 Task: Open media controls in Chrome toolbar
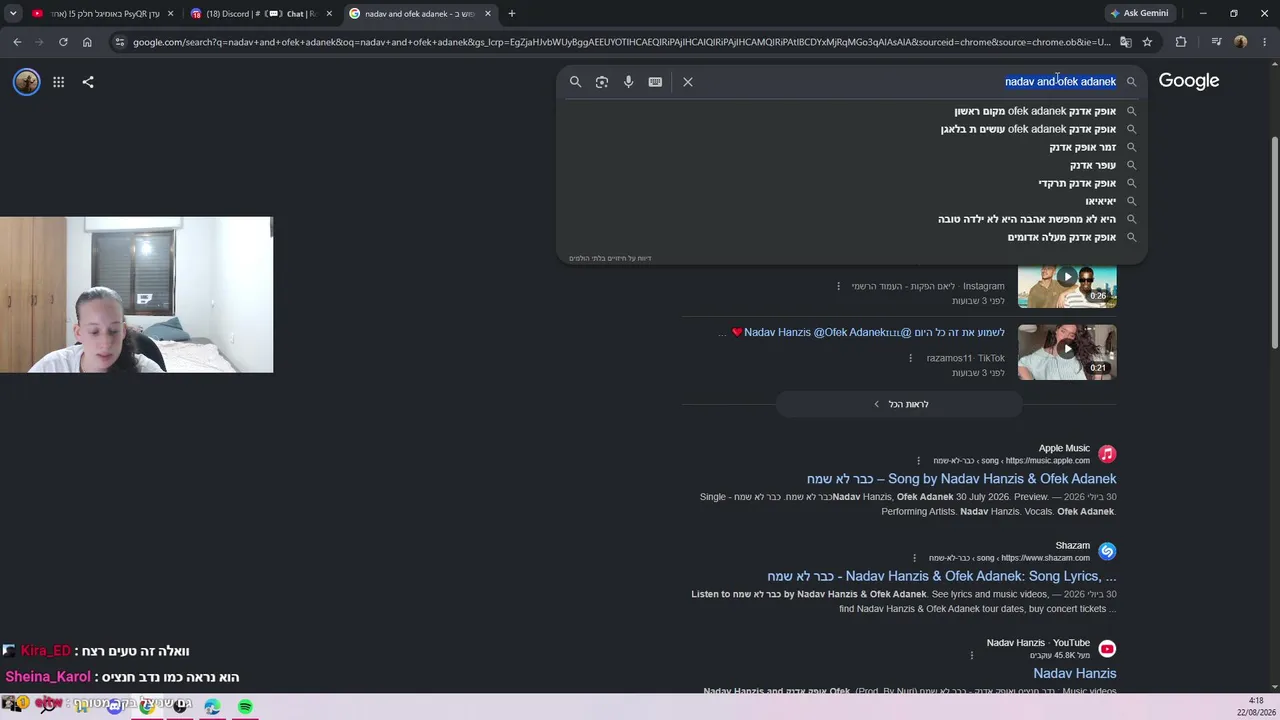[x=1216, y=42]
